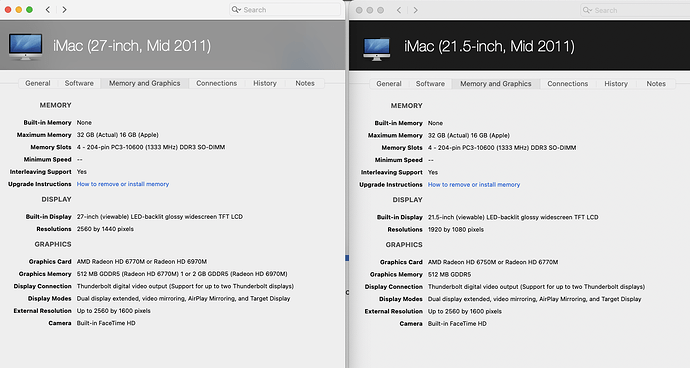The height and width of the screenshot is (368, 690).
Task: Go forward in the 27-inch iMac window
Action: (64, 10)
